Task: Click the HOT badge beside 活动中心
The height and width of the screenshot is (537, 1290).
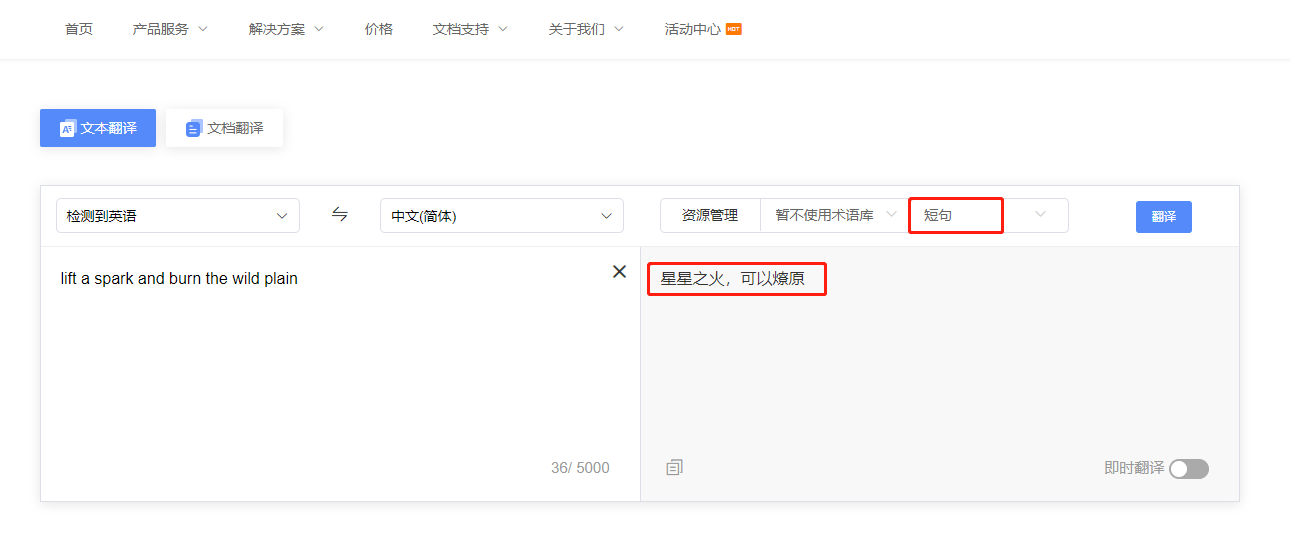Action: pyautogui.click(x=734, y=29)
